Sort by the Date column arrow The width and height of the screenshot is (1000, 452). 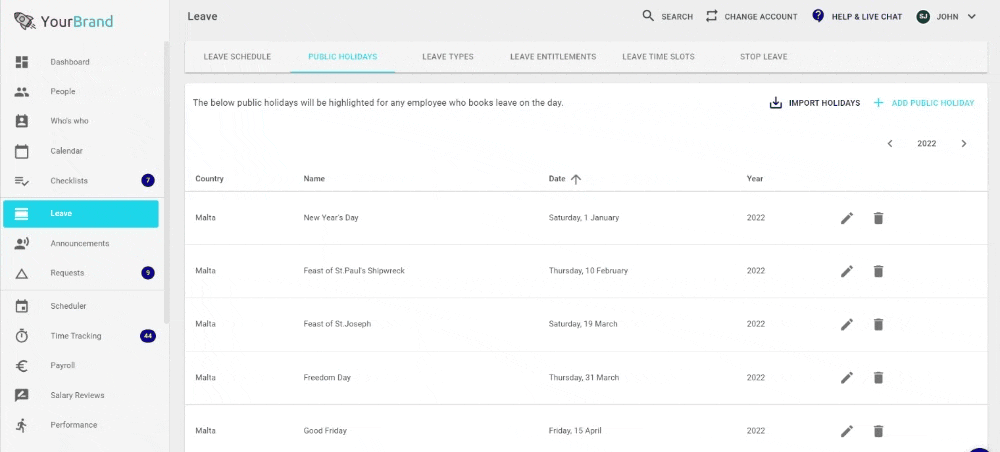click(576, 179)
